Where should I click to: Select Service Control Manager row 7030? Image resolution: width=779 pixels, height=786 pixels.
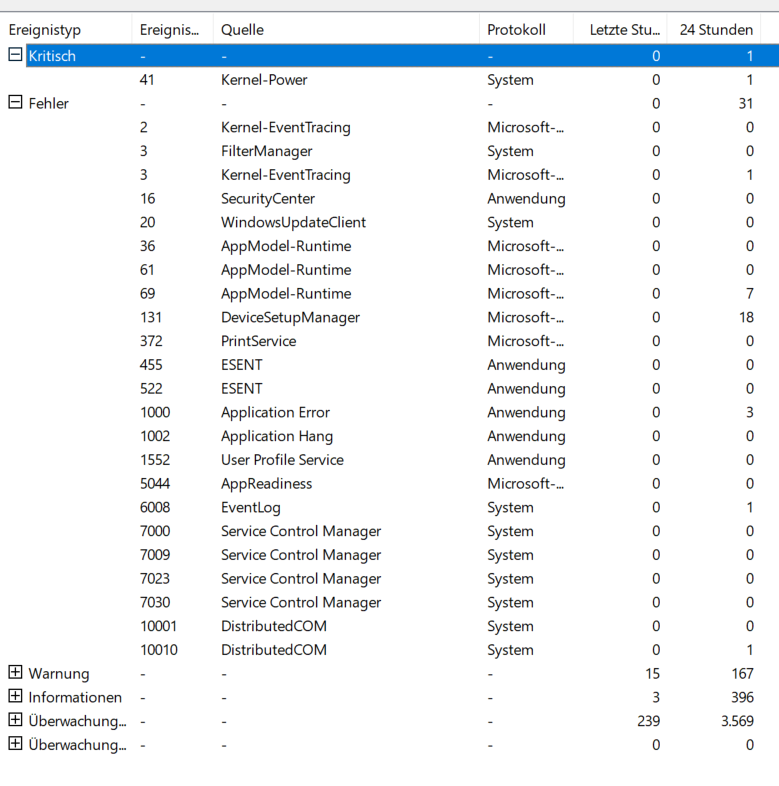coord(390,602)
